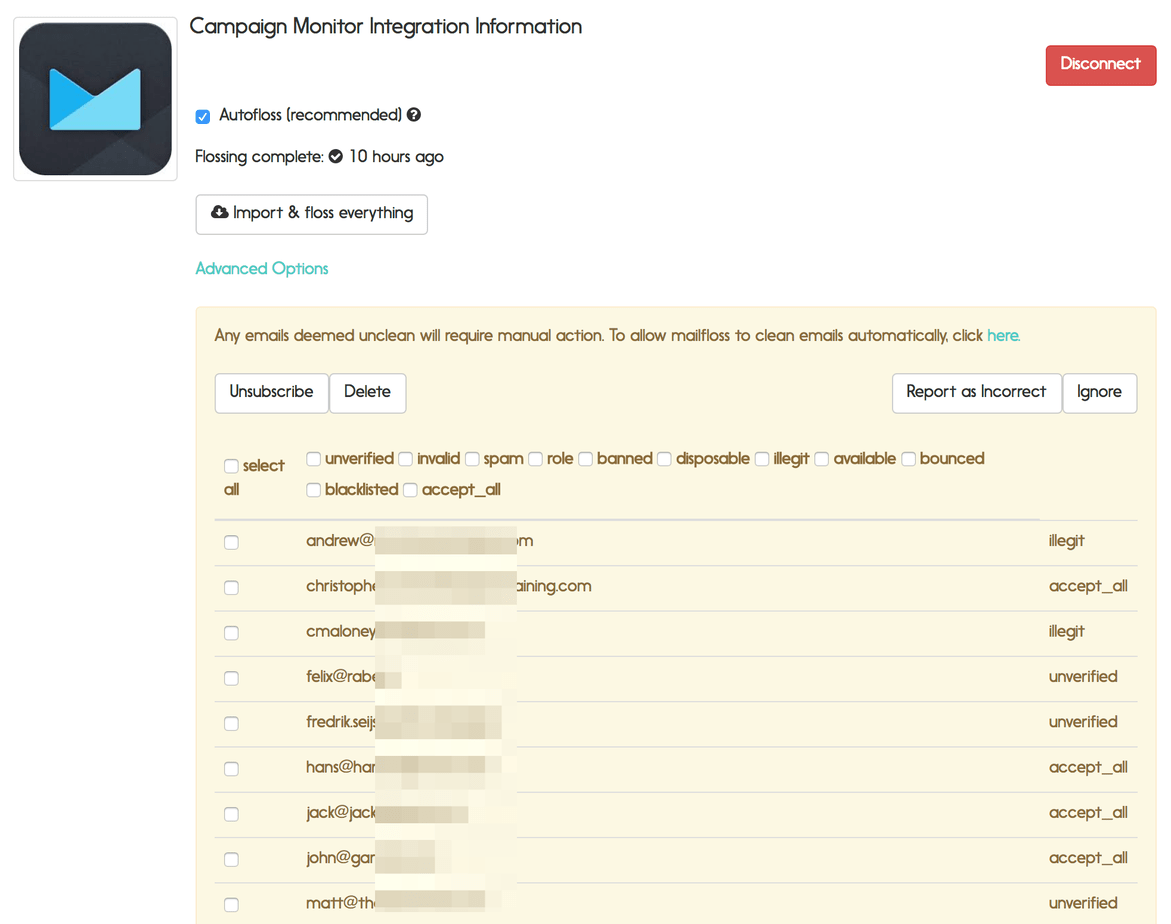Open the Autofloss help question-mark icon

[x=414, y=115]
